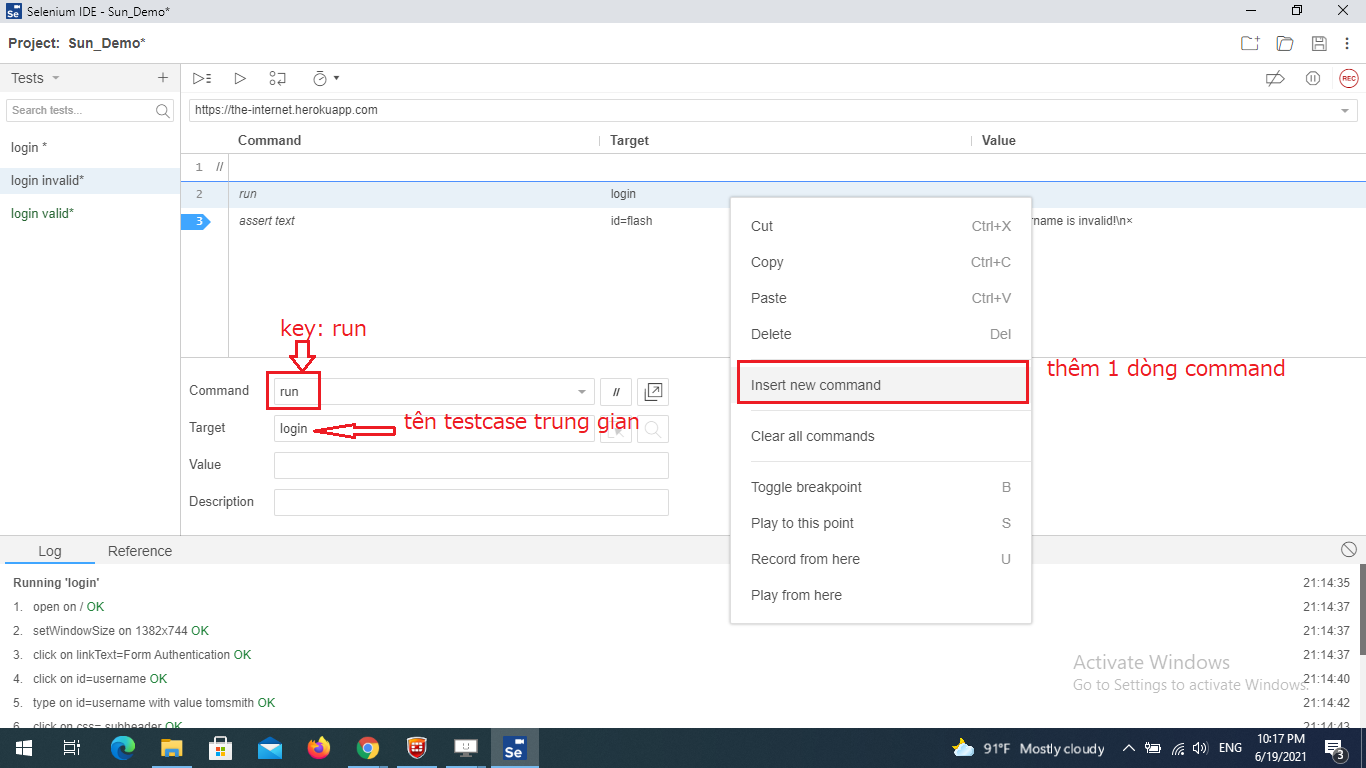Choose Delete from the context menu
The image size is (1366, 768).
[881, 334]
